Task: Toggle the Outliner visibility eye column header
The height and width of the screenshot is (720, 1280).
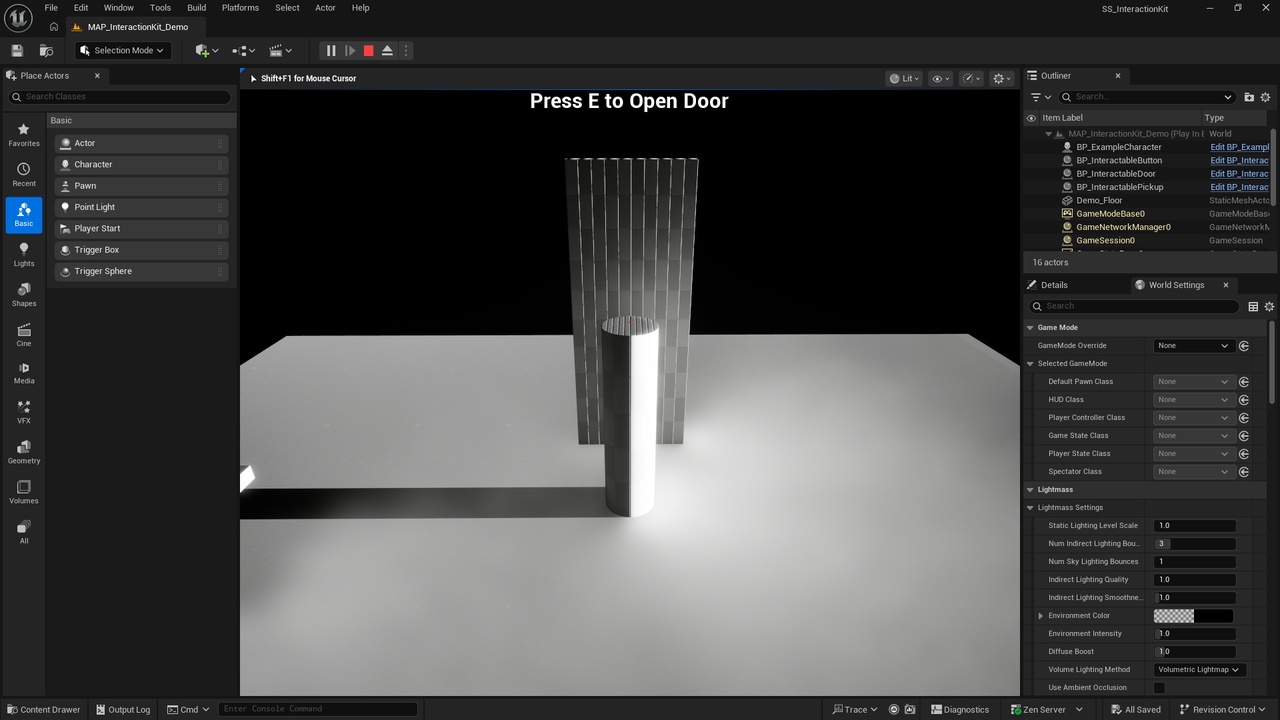Action: click(x=1031, y=118)
